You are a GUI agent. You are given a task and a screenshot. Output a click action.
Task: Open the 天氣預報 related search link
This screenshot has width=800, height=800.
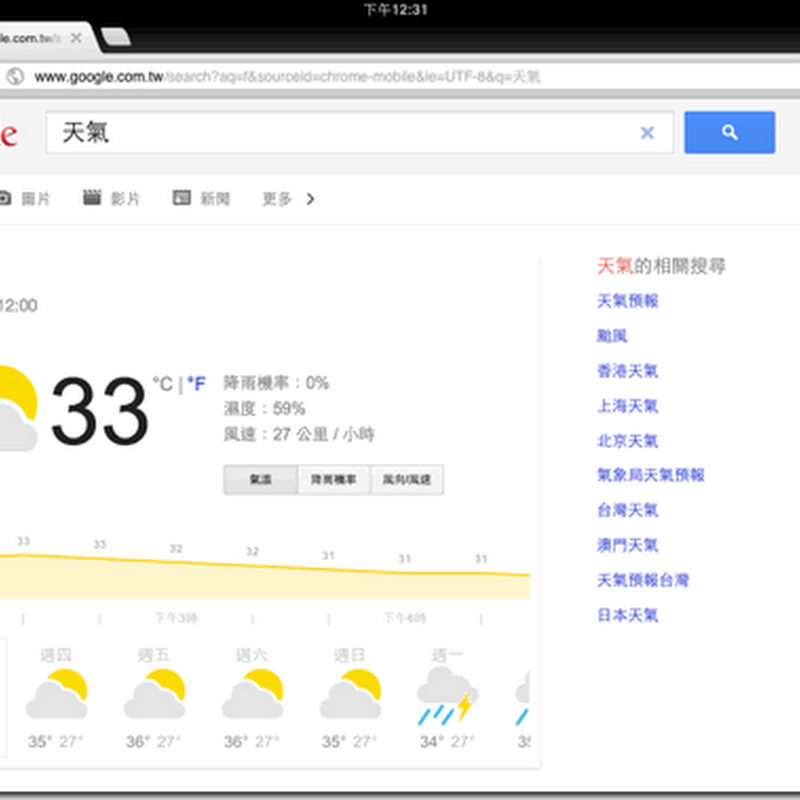627,301
